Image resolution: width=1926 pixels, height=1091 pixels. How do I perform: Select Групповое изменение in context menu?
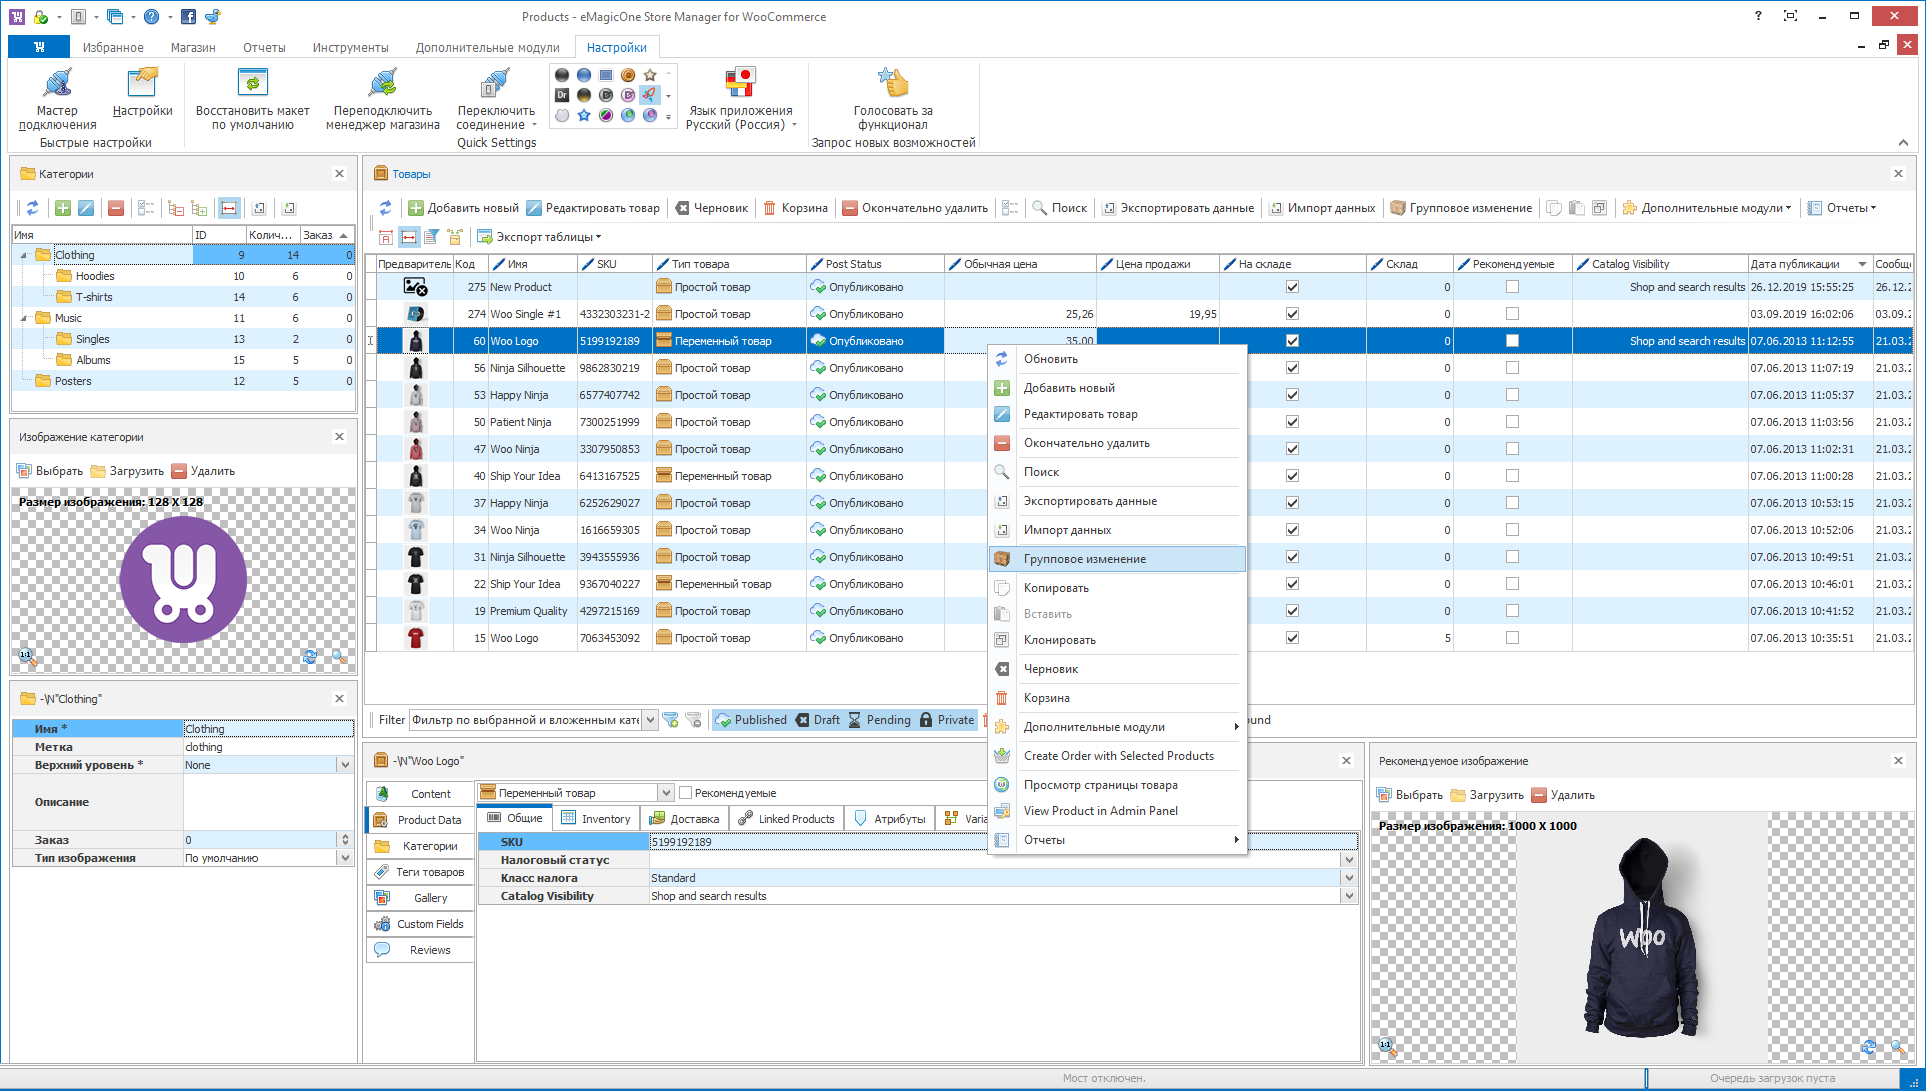[x=1117, y=559]
